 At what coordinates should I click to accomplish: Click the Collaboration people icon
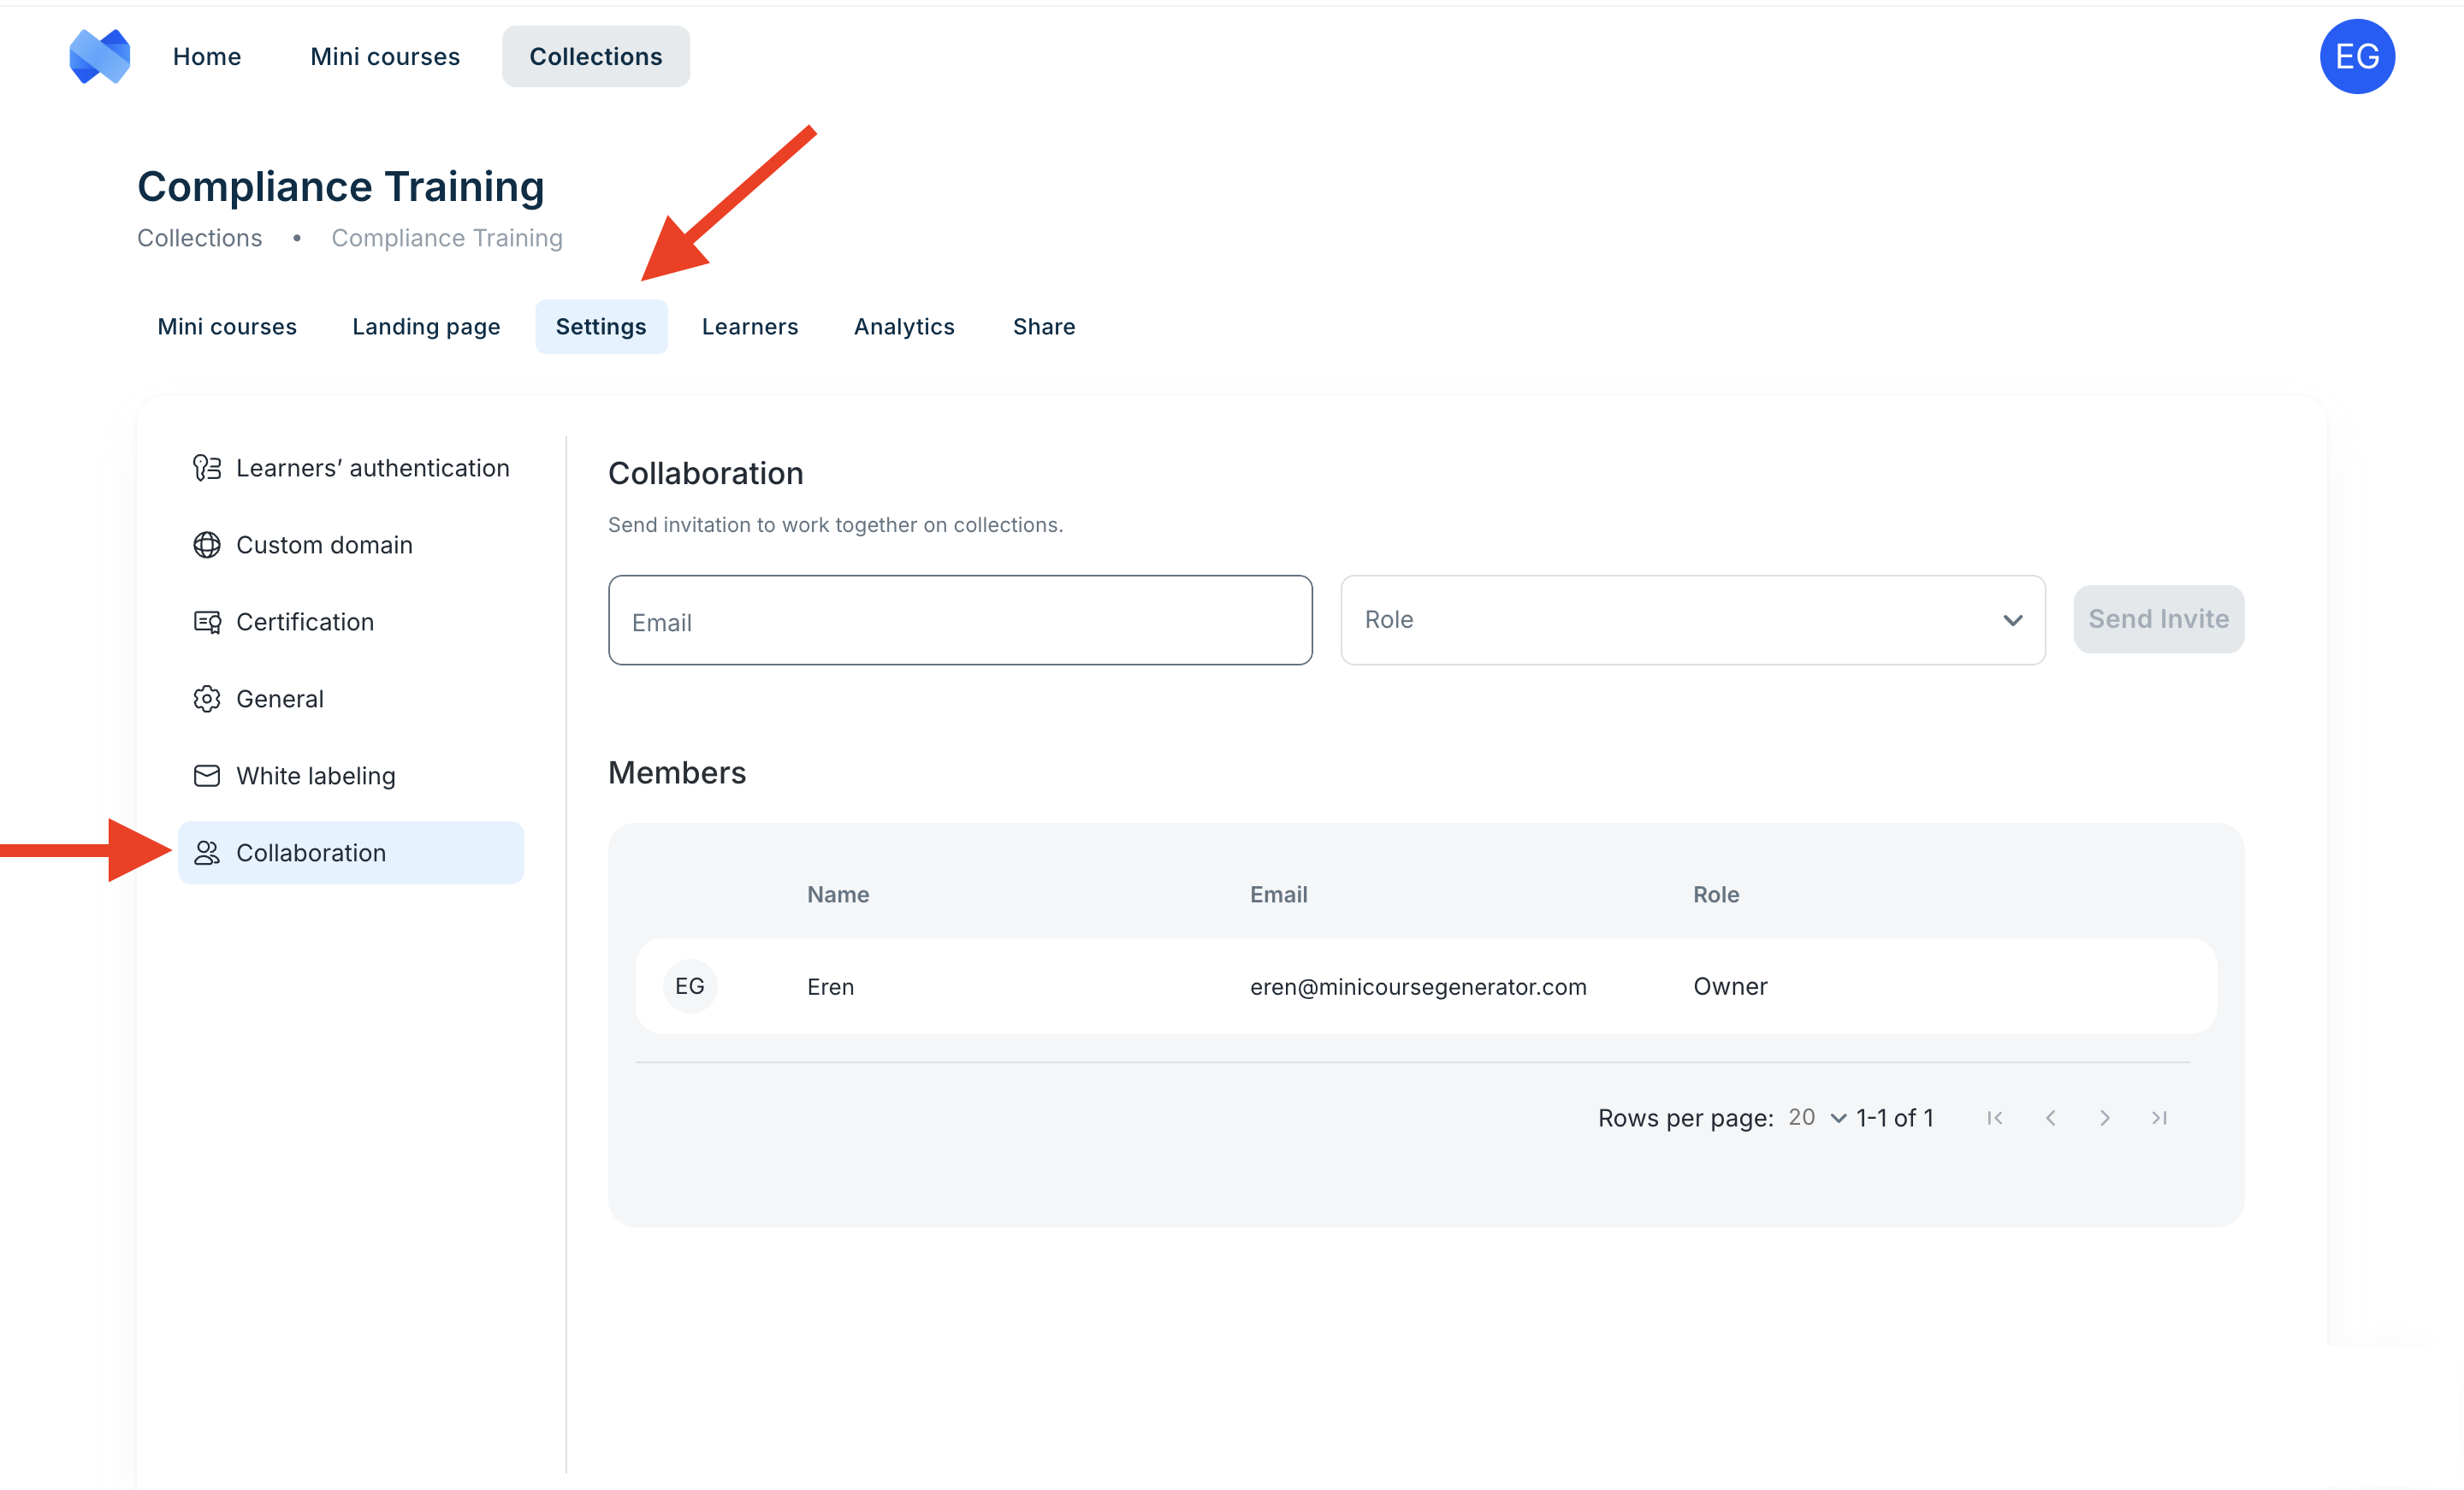(206, 853)
